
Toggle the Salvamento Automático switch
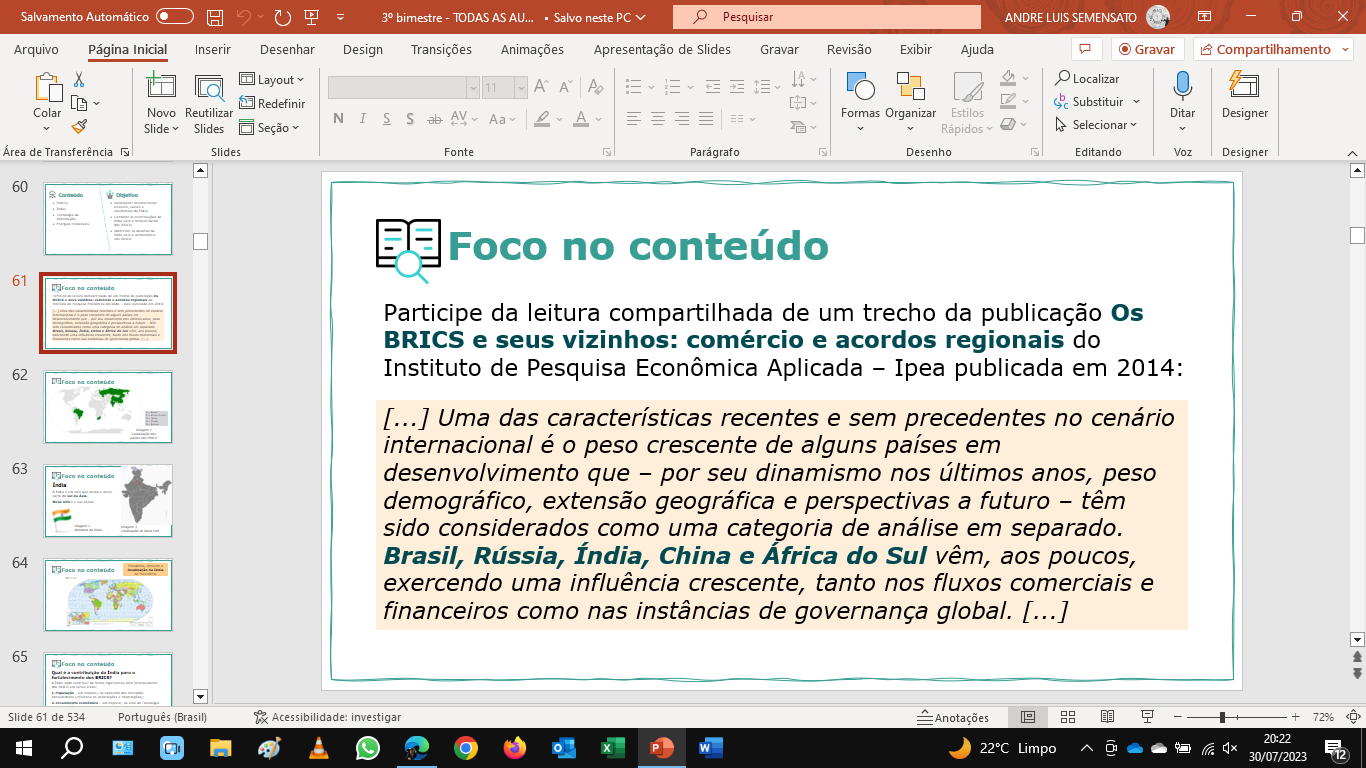[175, 17]
